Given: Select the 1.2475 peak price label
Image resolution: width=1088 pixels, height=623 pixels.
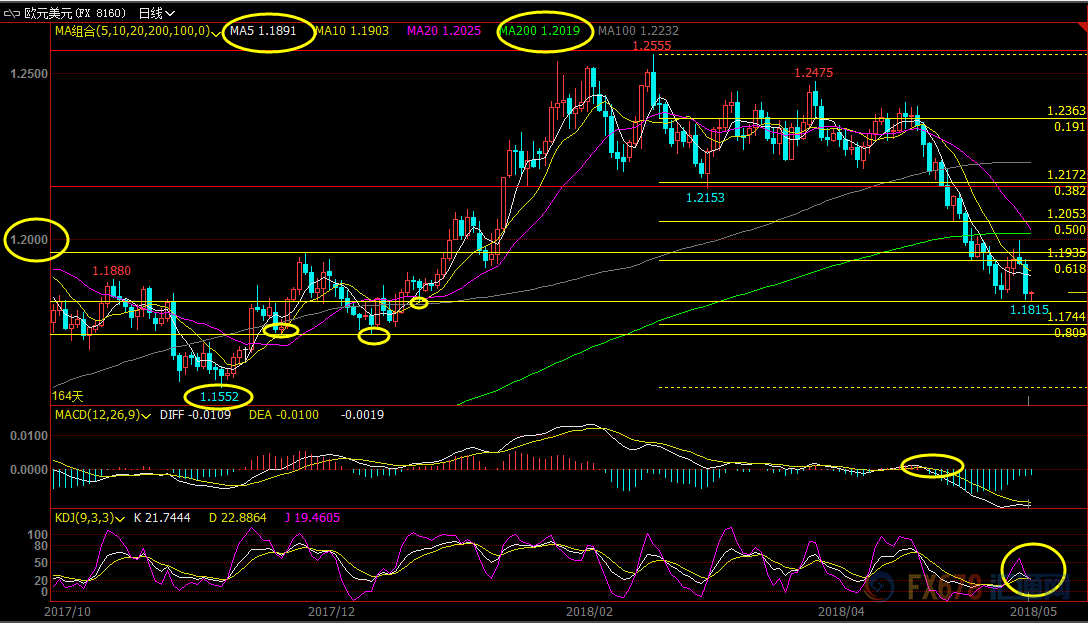Looking at the screenshot, I should [x=813, y=73].
